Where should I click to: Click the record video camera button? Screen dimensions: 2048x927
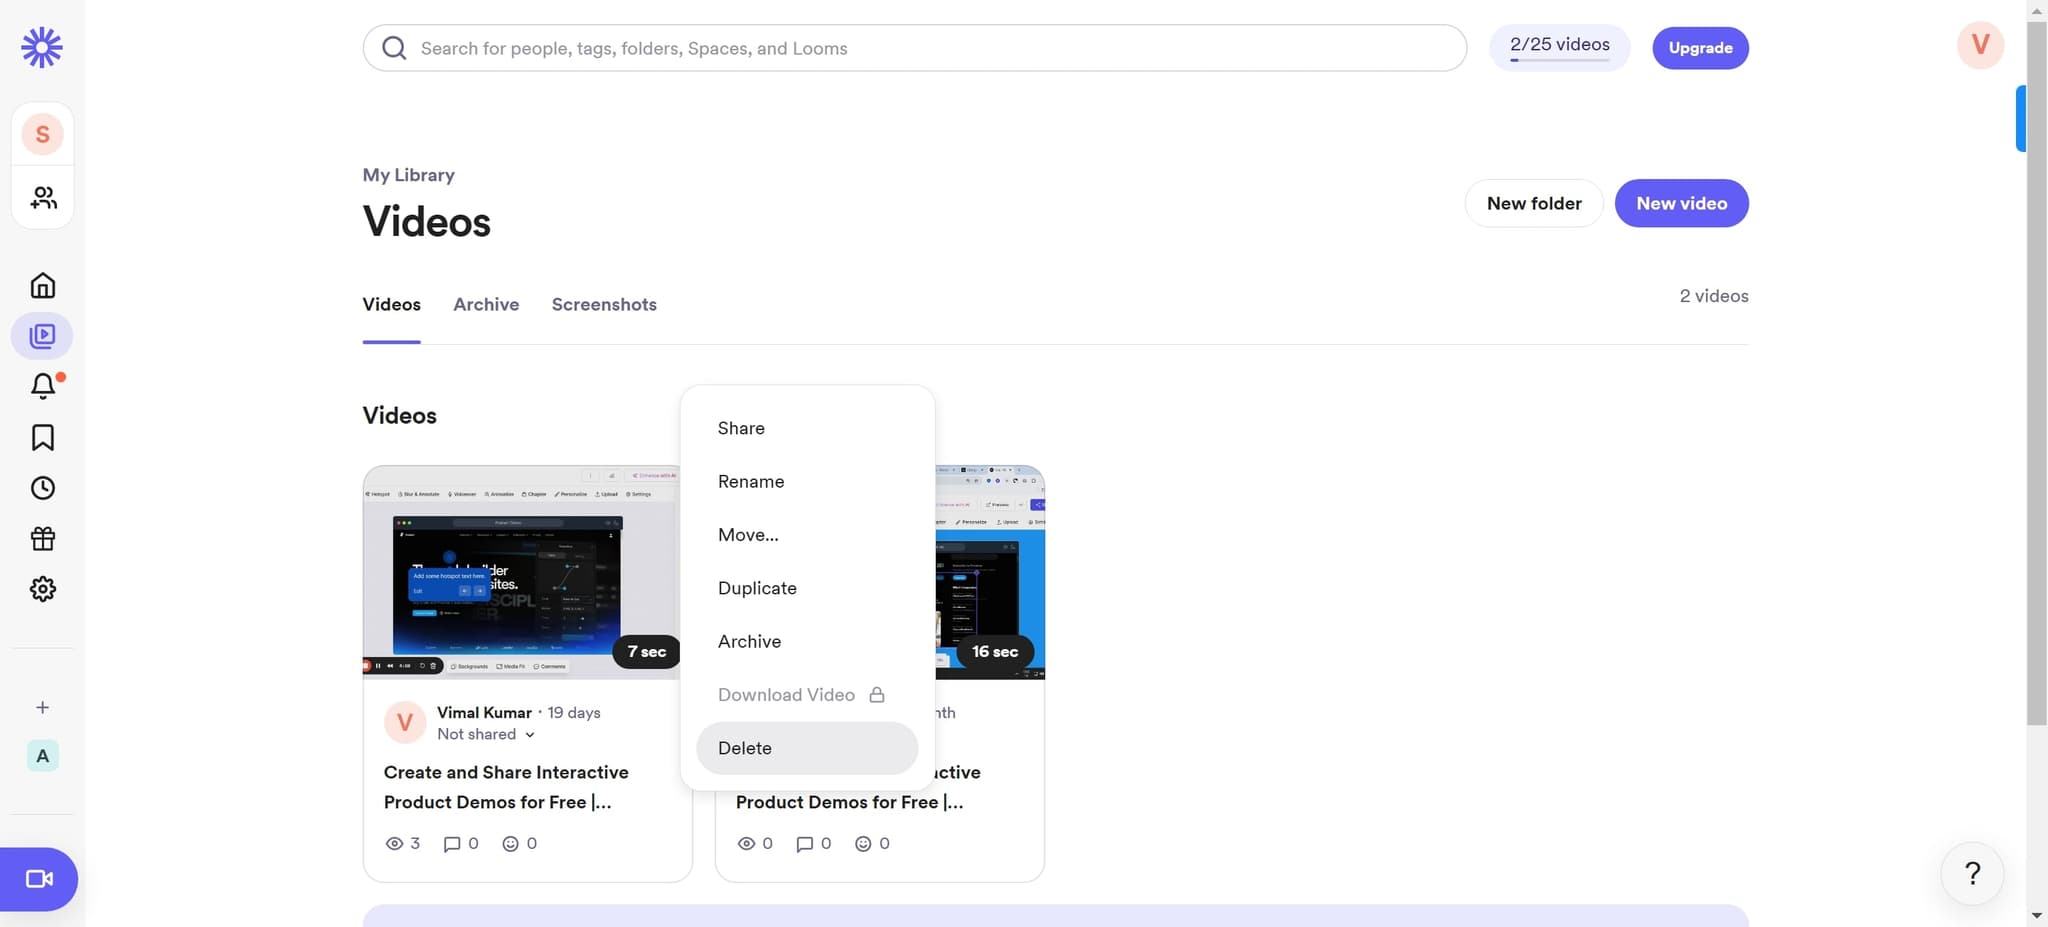tap(39, 879)
